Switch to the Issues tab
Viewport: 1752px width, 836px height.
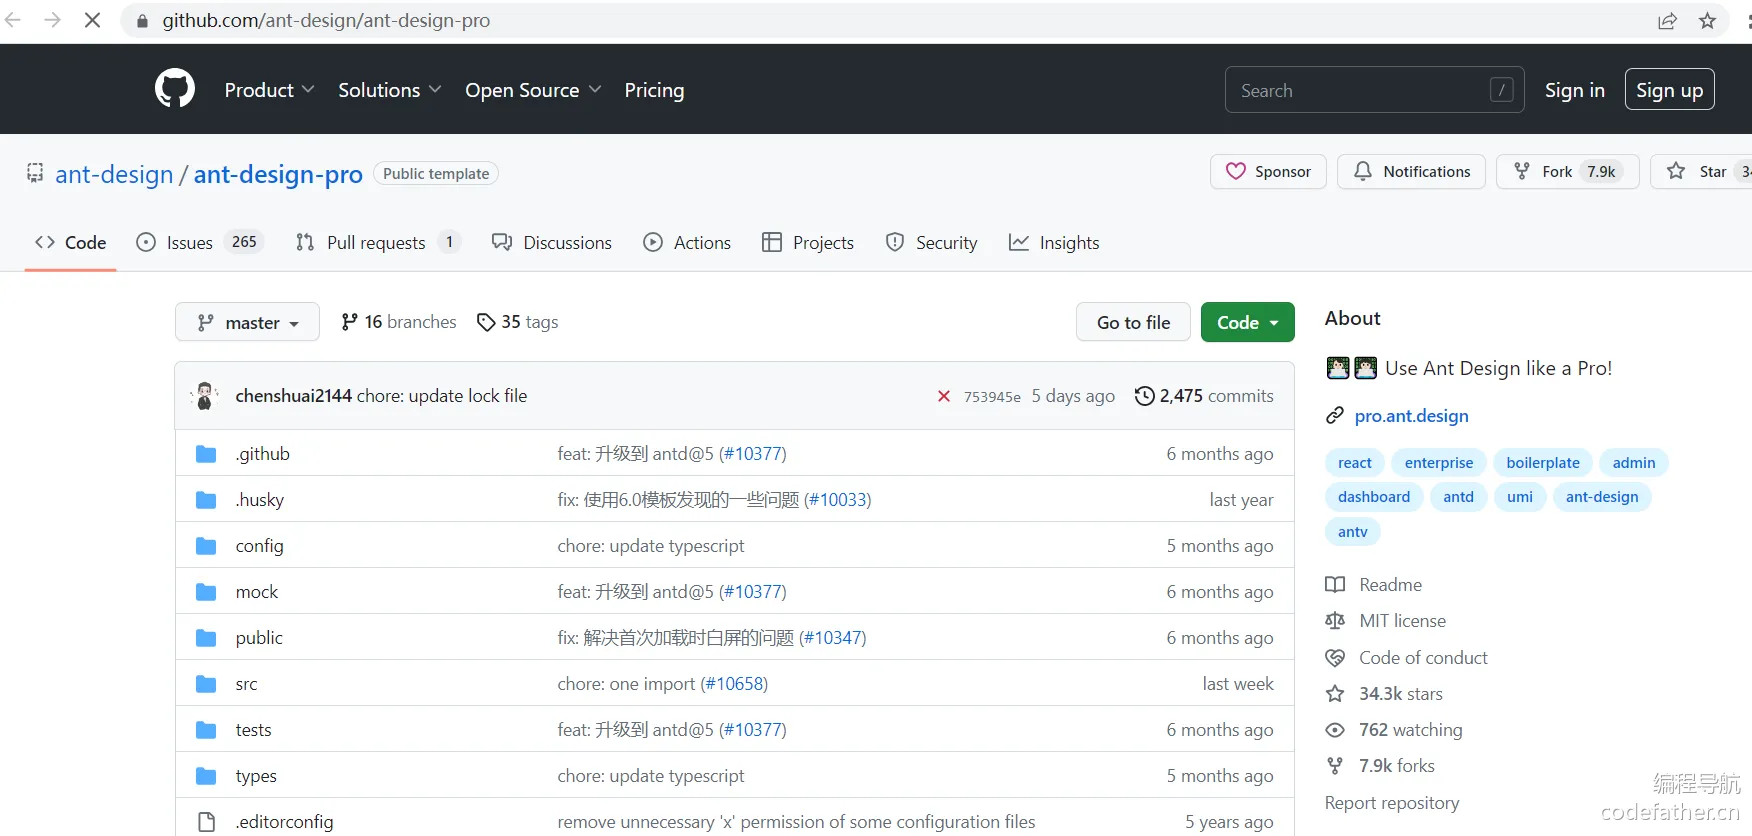198,242
